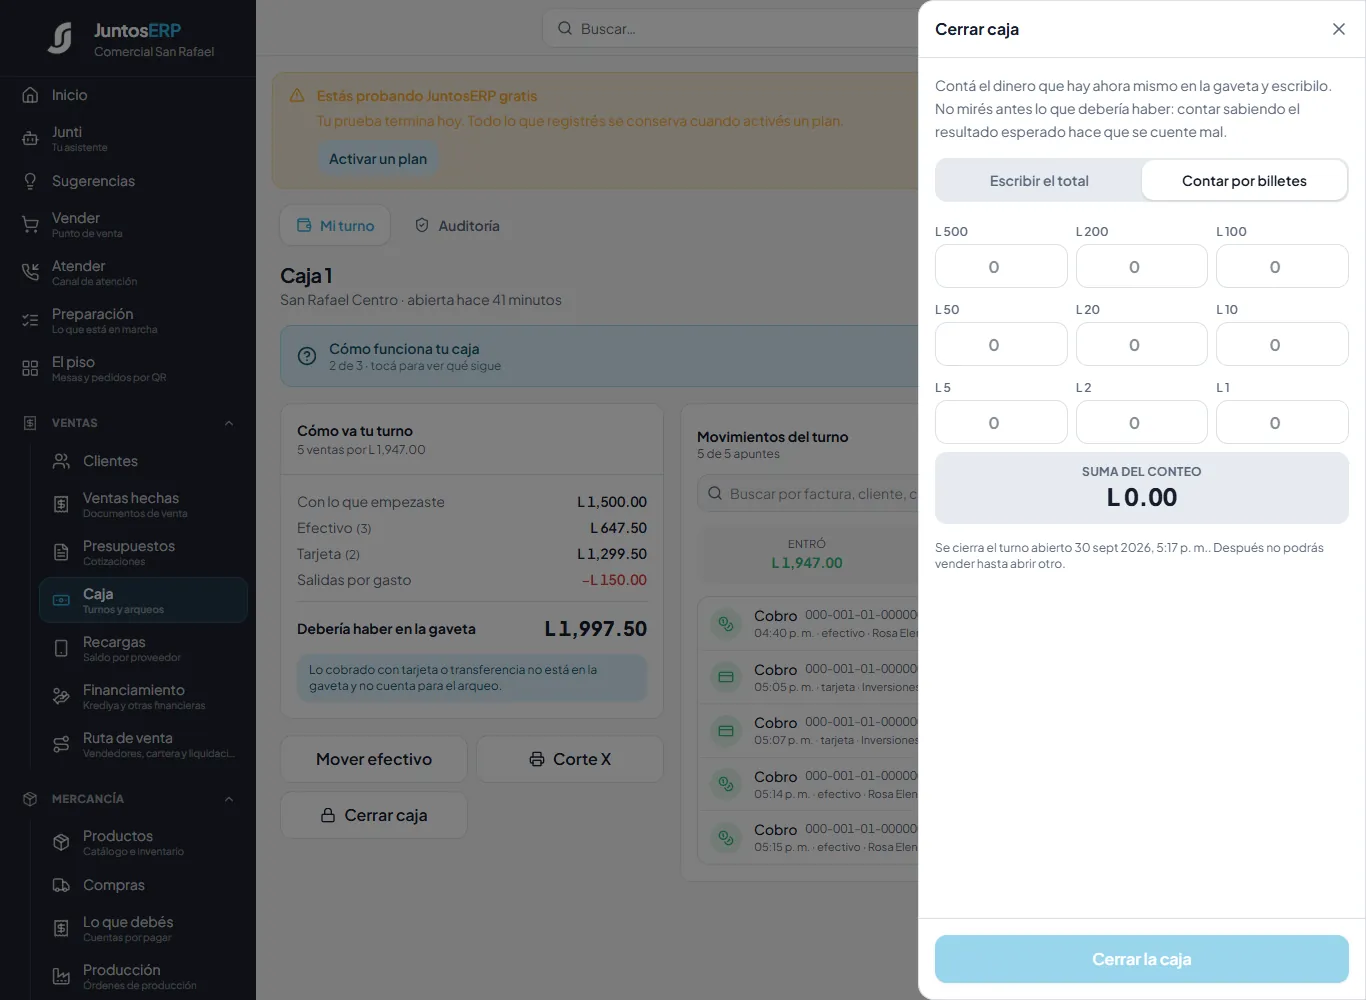Open El piso QR grid icon
The image size is (1366, 1000).
(x=30, y=369)
